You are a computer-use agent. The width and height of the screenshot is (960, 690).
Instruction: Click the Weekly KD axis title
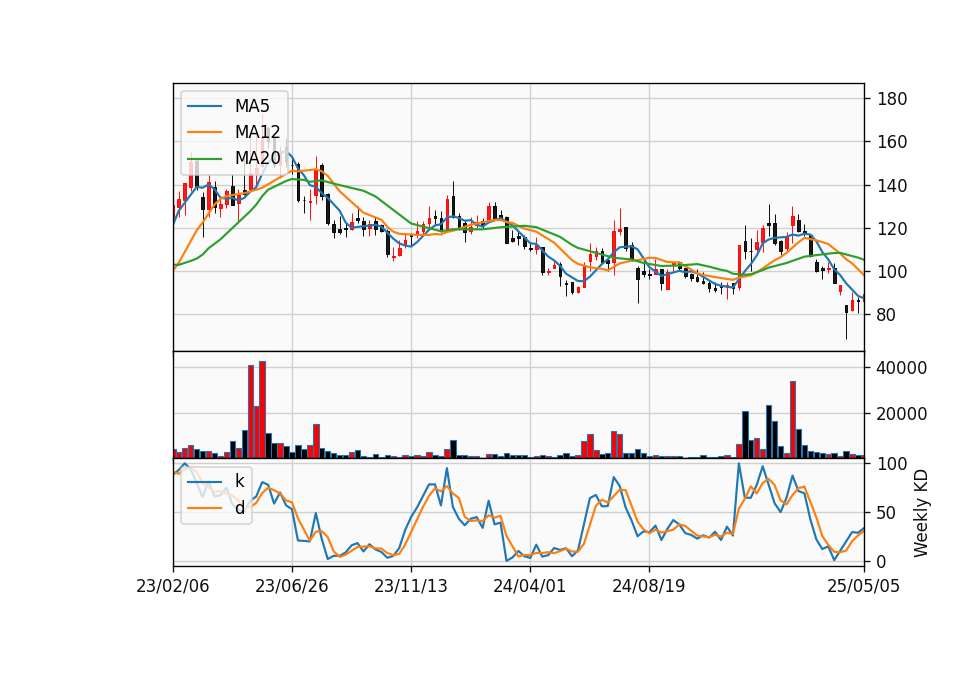coord(921,513)
